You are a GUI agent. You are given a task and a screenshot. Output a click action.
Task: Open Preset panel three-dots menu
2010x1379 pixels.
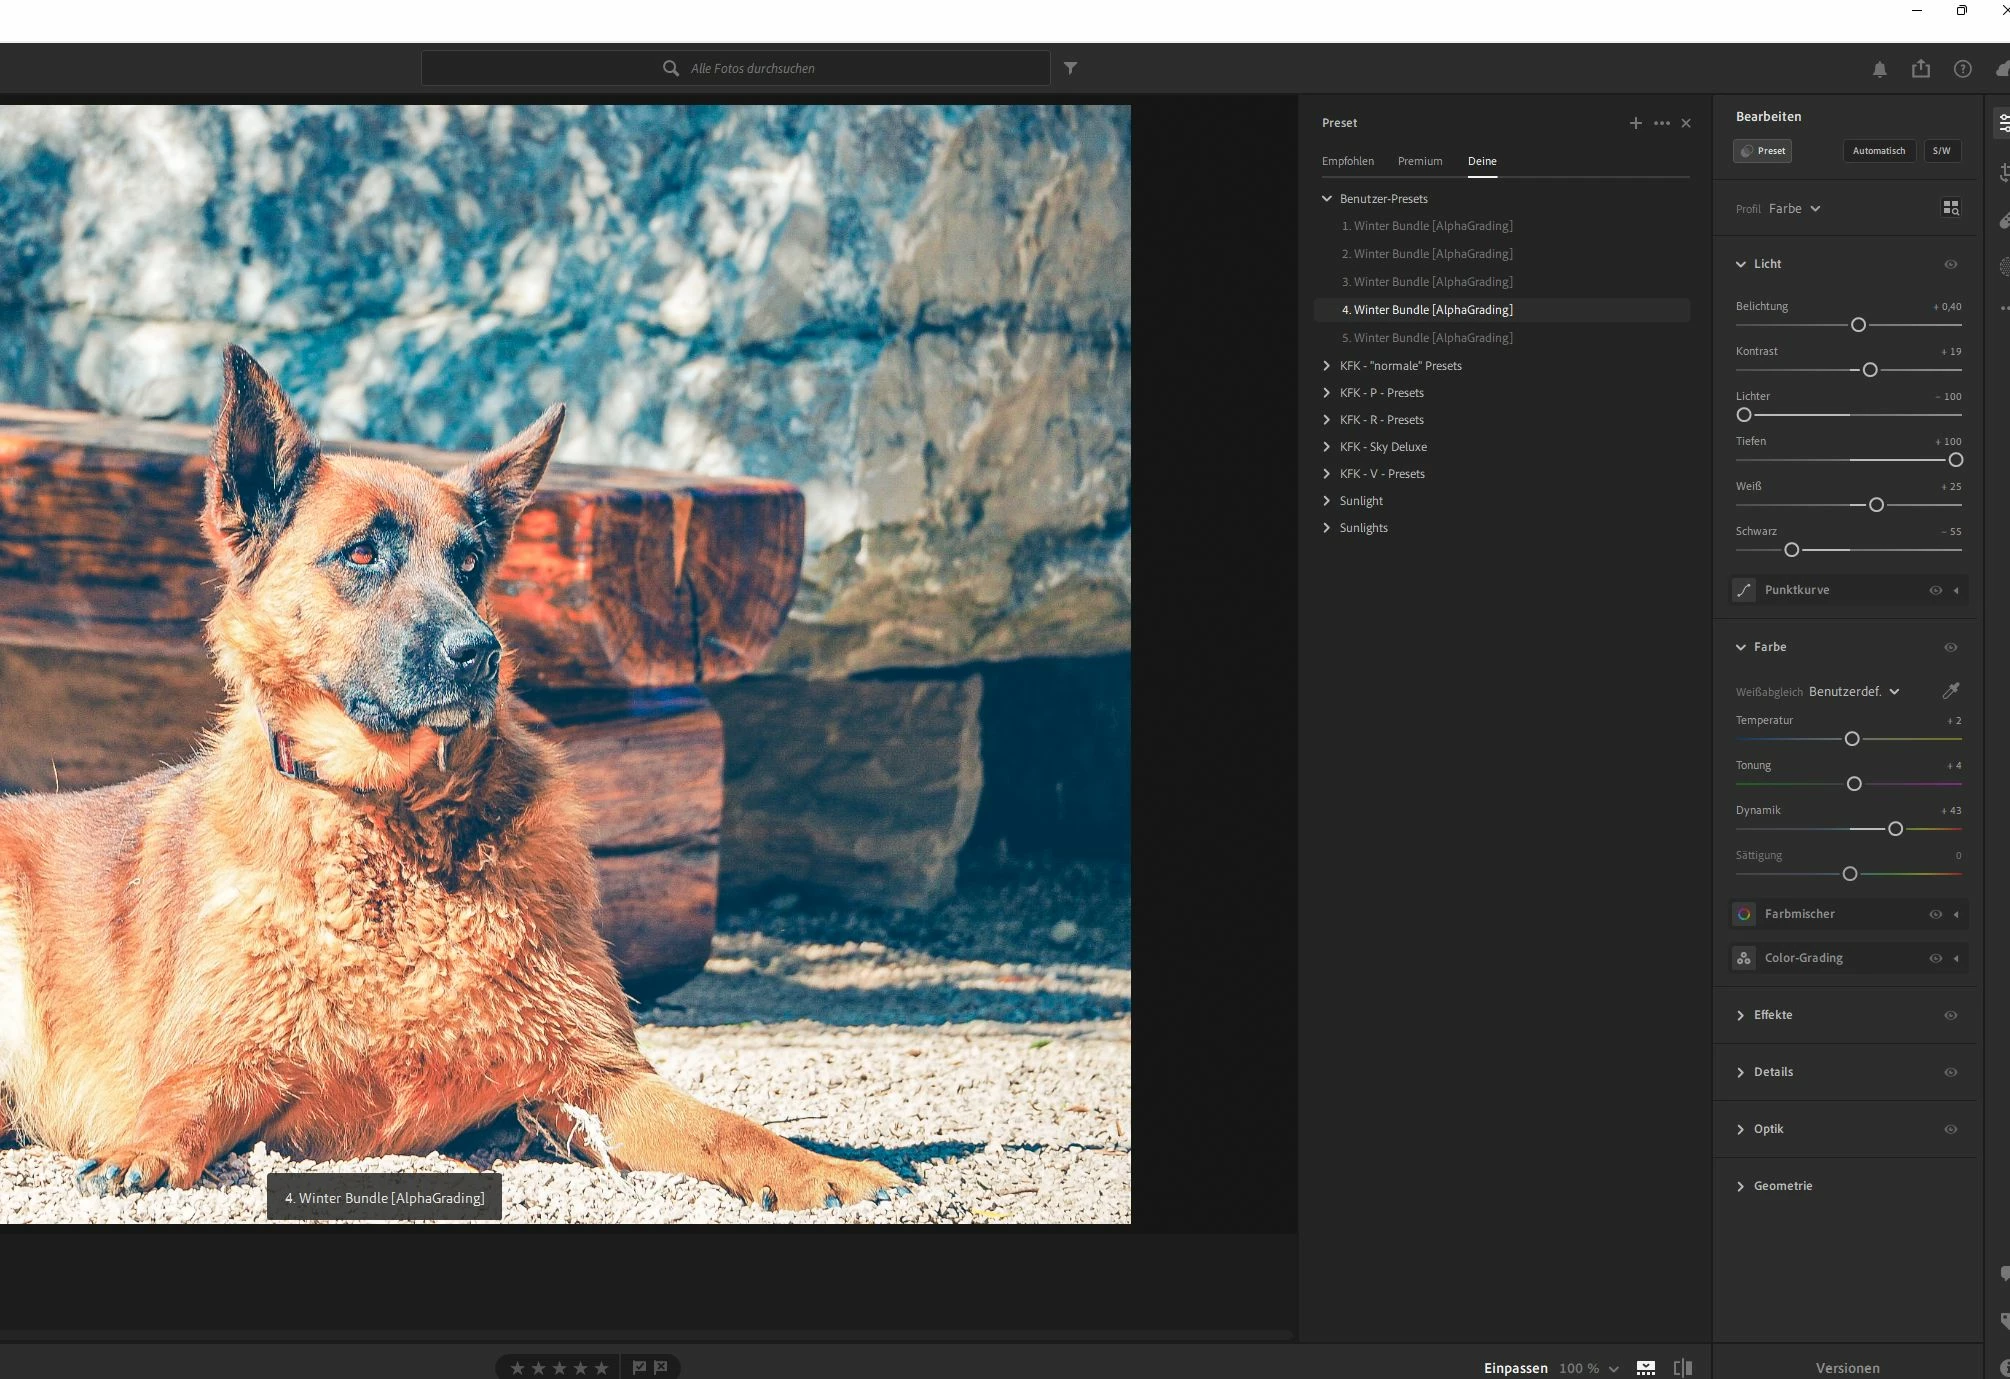click(x=1661, y=123)
